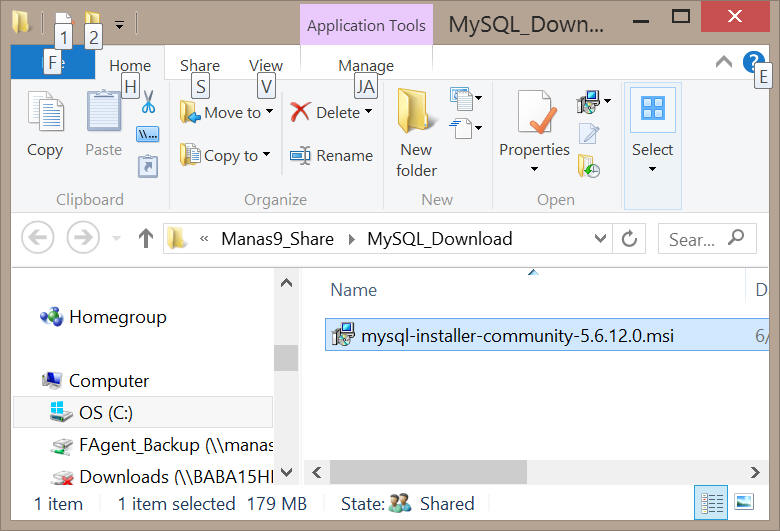Click the Rename button
The width and height of the screenshot is (780, 531).
coord(331,156)
